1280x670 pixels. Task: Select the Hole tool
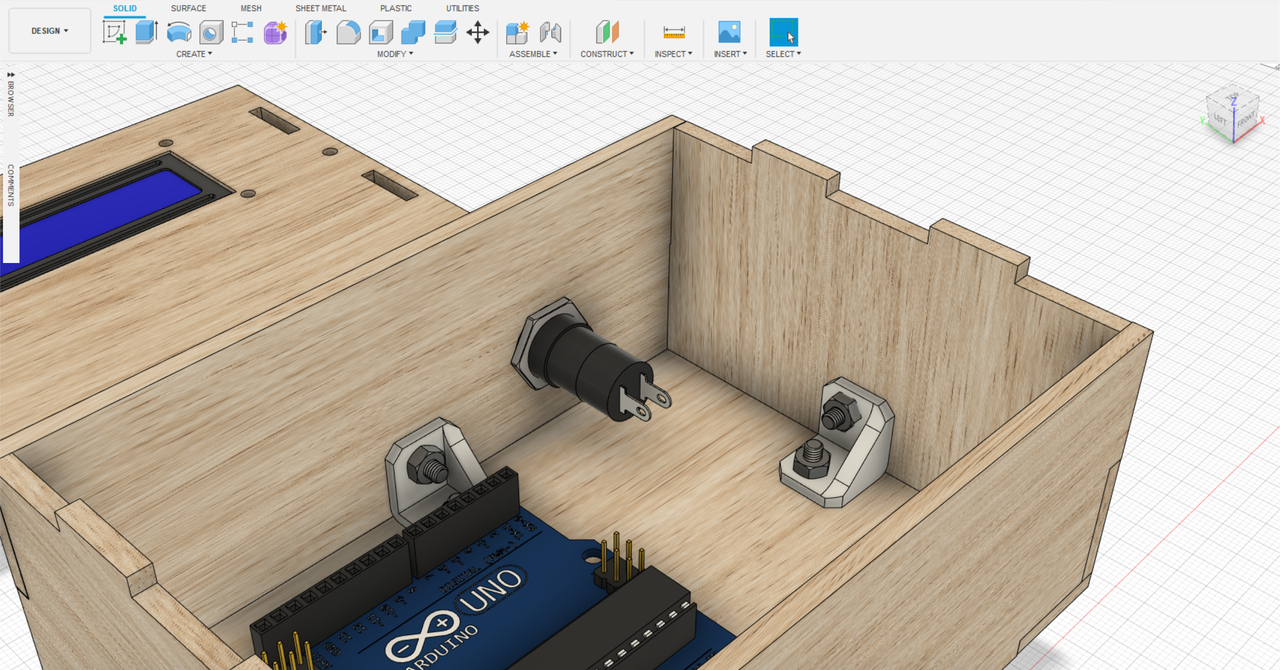[x=211, y=32]
